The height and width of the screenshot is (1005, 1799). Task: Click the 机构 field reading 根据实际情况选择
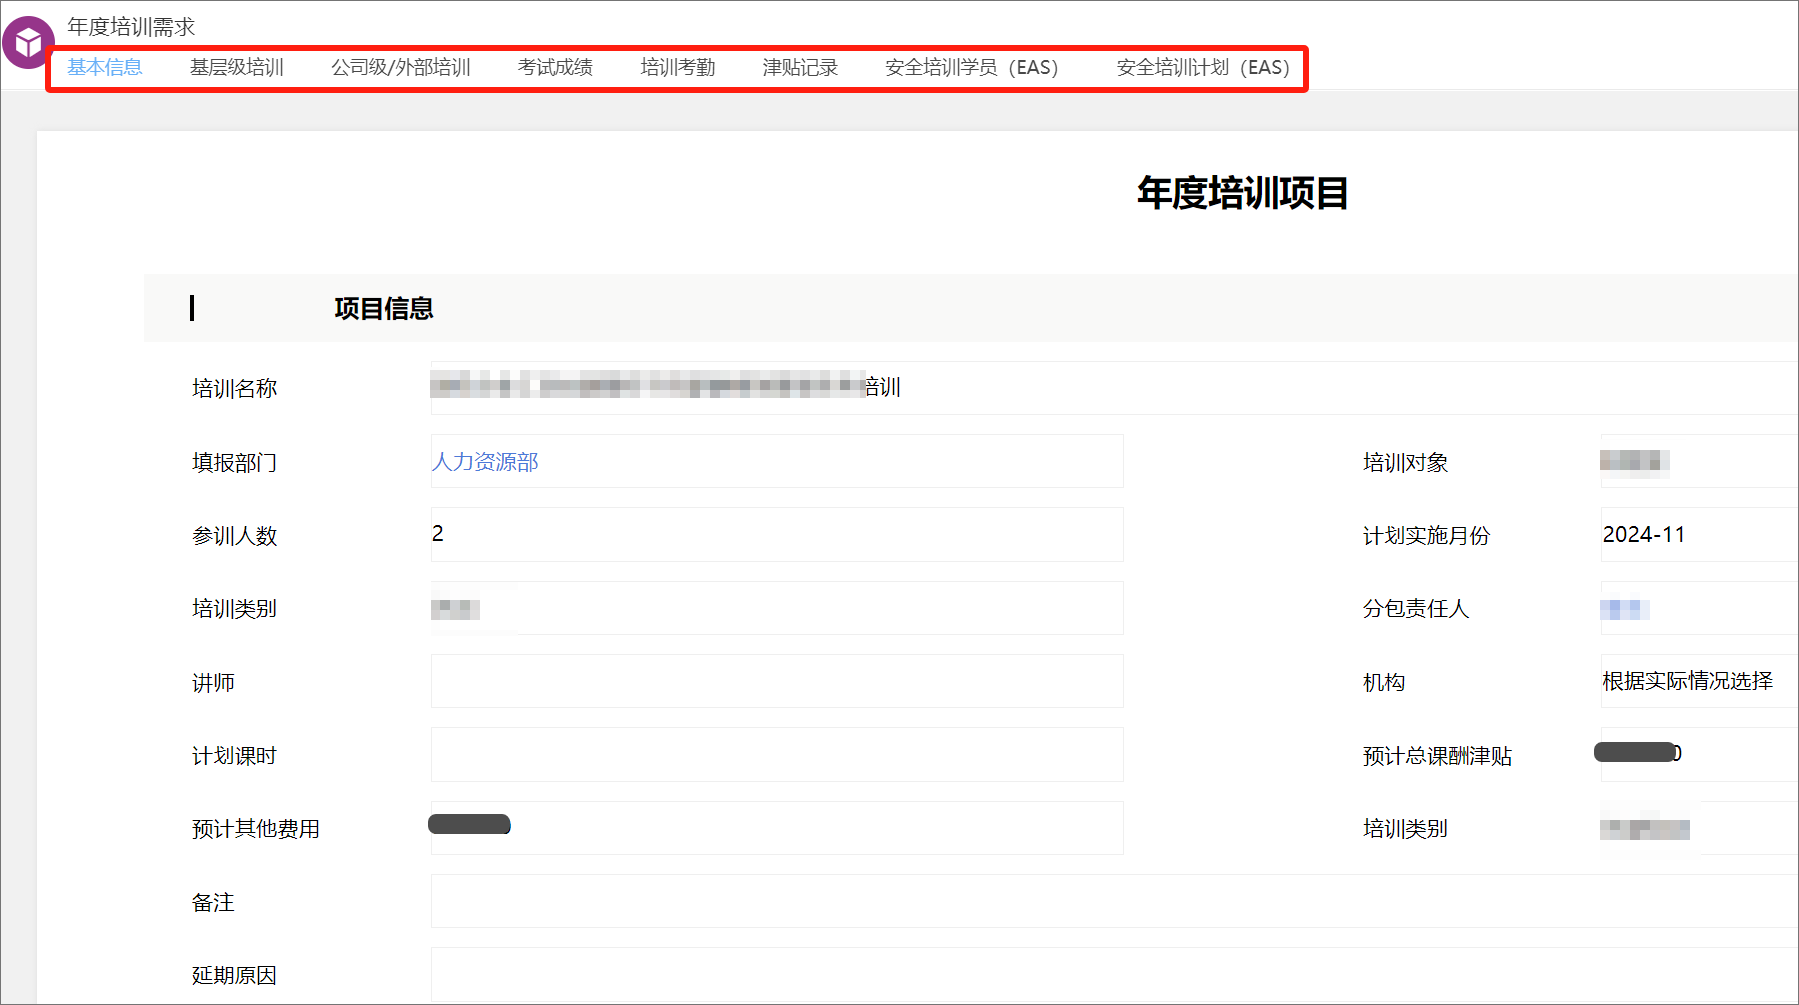point(1699,681)
